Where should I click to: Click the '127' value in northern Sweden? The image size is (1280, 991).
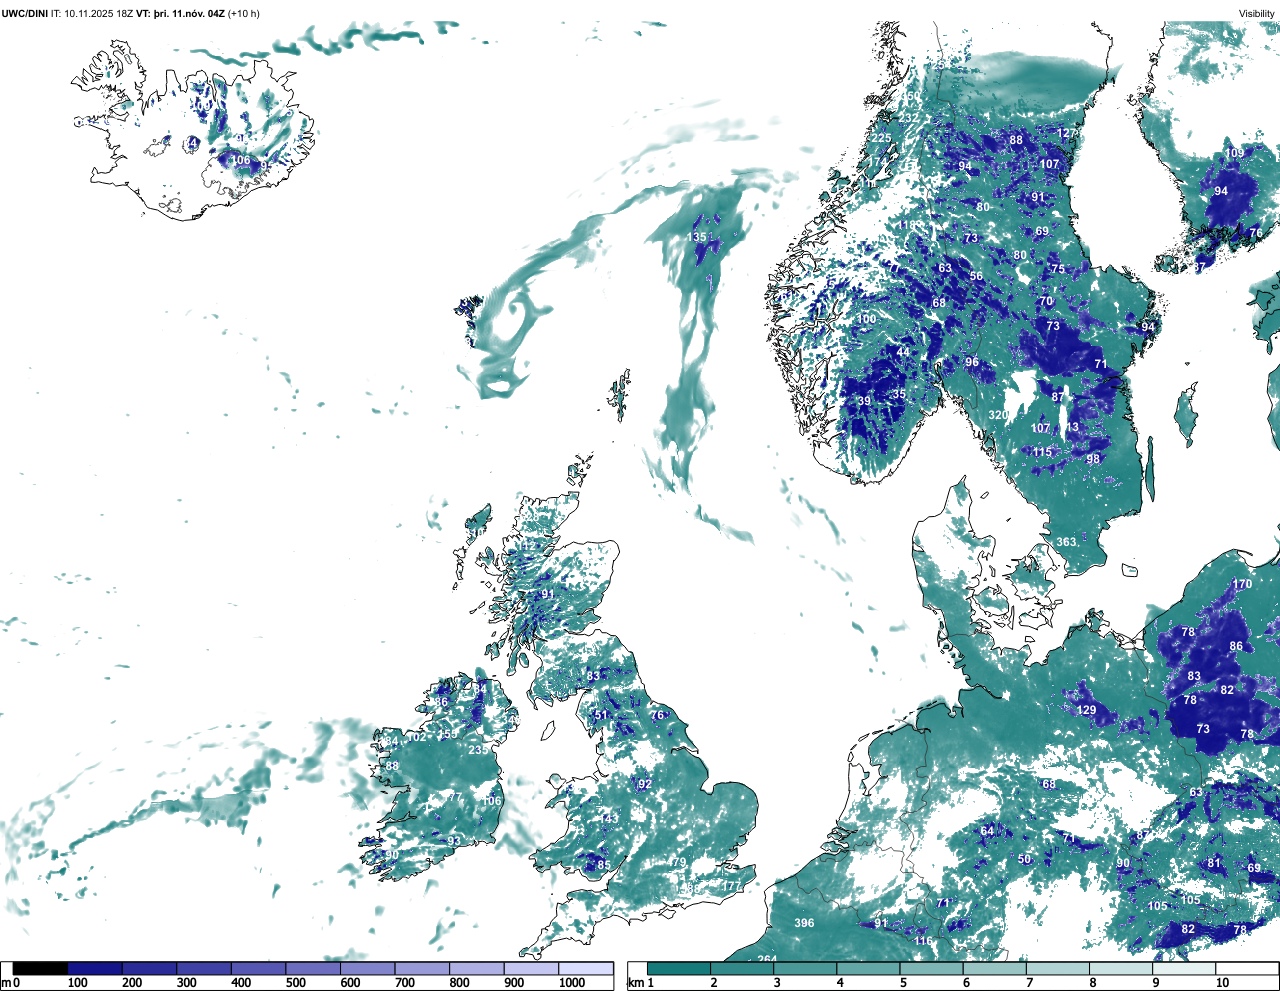pyautogui.click(x=1067, y=133)
